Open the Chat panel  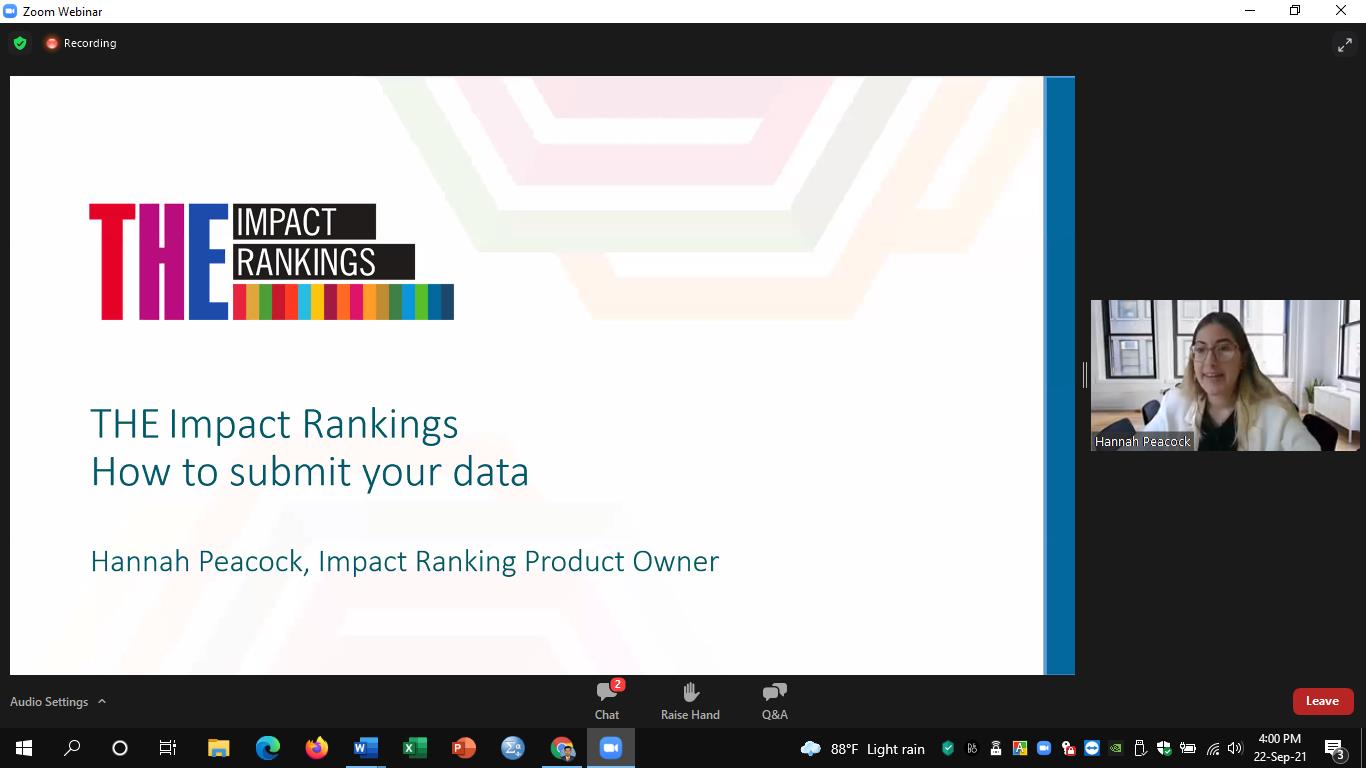coord(607,701)
